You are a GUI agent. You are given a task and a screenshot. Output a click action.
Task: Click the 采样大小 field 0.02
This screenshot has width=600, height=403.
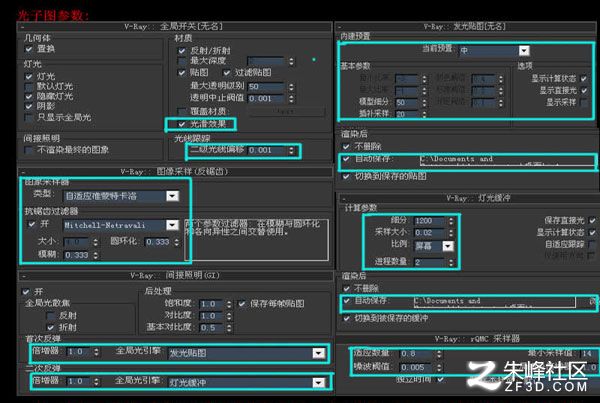(429, 233)
